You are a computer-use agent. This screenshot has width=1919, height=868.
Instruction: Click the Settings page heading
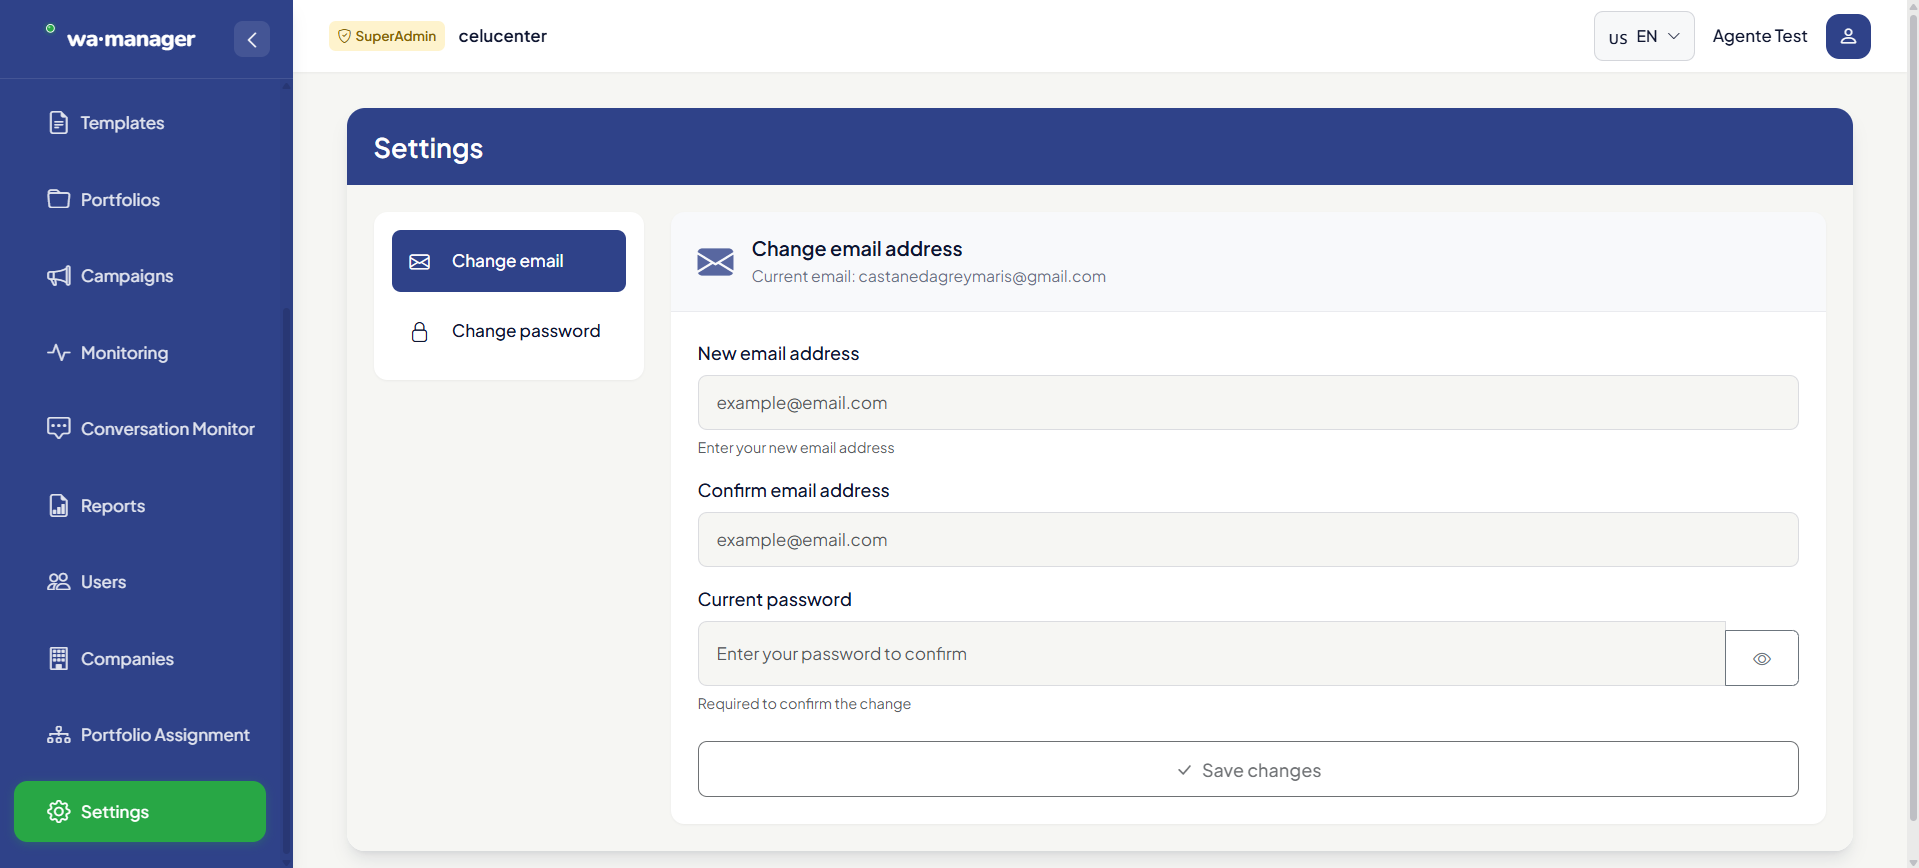(x=428, y=148)
